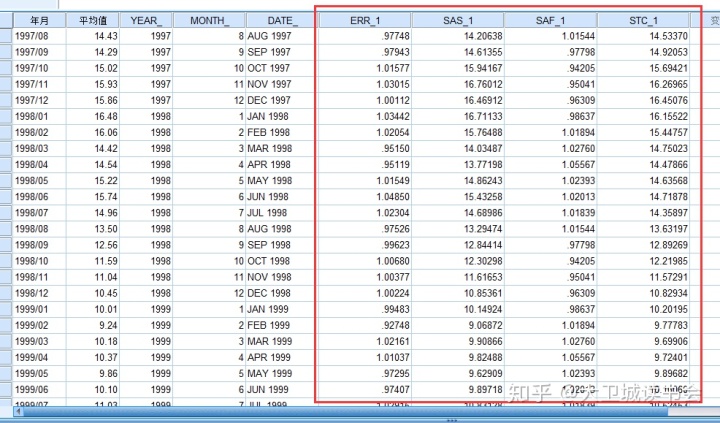Select the STC_1 cell 9.69906

(643, 342)
